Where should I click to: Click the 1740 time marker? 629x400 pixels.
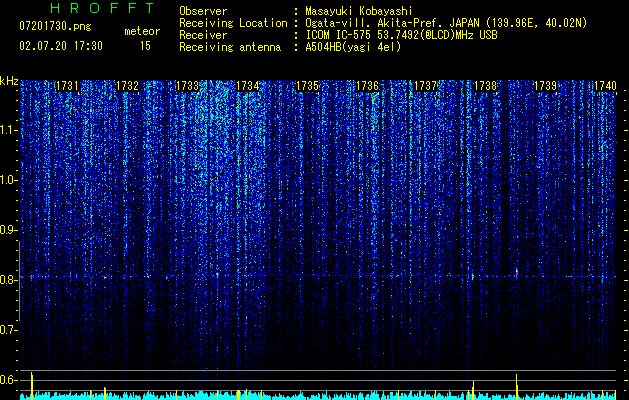click(x=605, y=85)
